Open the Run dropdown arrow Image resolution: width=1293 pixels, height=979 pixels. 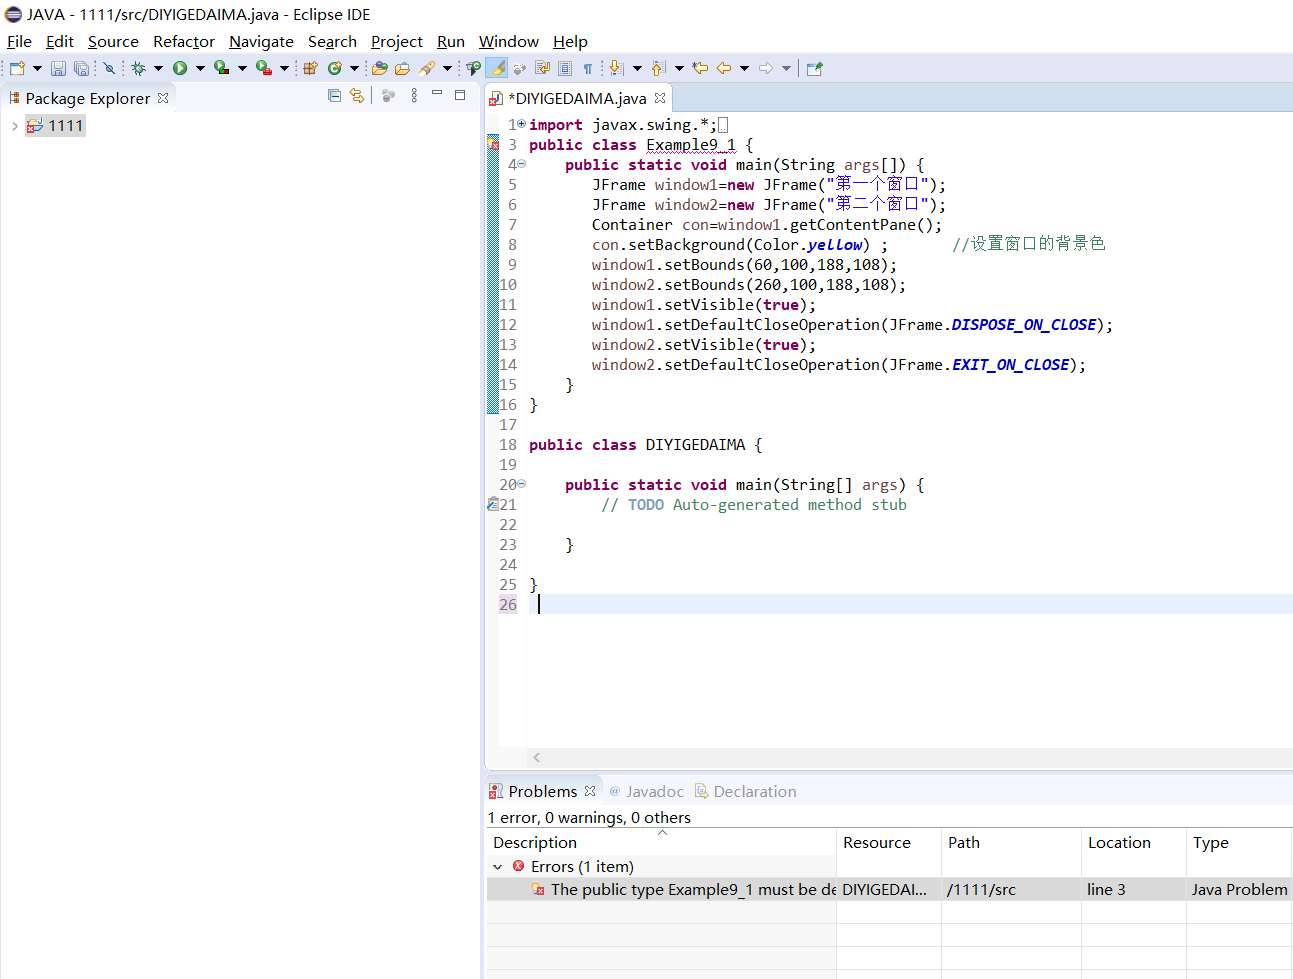point(200,68)
